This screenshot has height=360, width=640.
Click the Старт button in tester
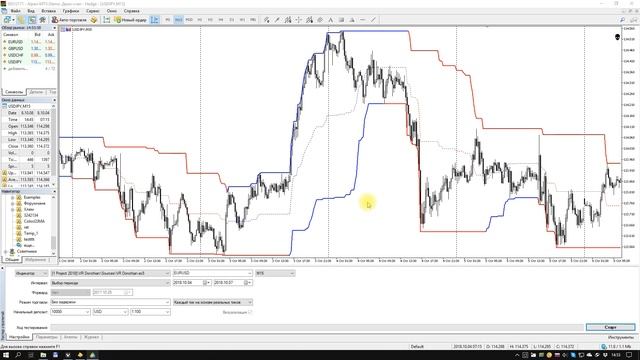610,327
